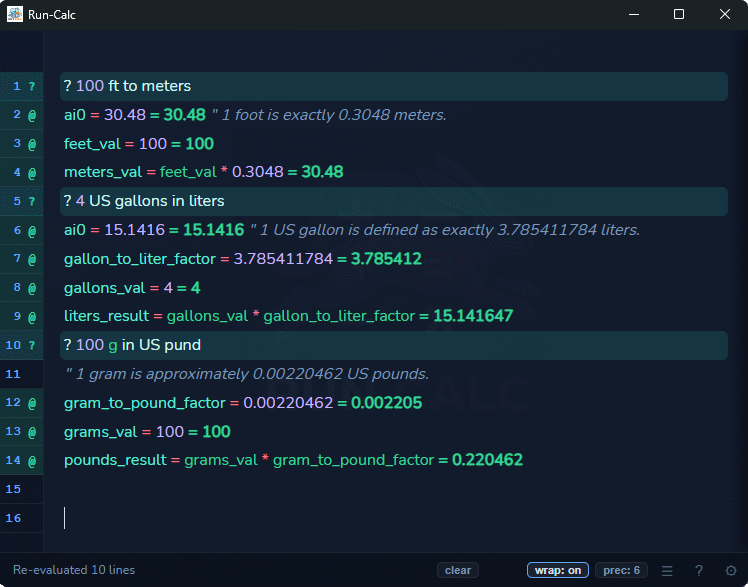Click the result 30.48 on the meters_val line
748x587 pixels.
[x=322, y=172]
